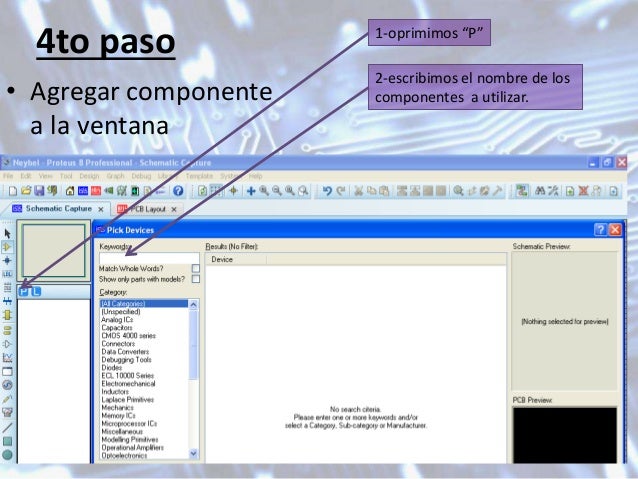Open the Debug menu
The image size is (638, 479).
[141, 176]
